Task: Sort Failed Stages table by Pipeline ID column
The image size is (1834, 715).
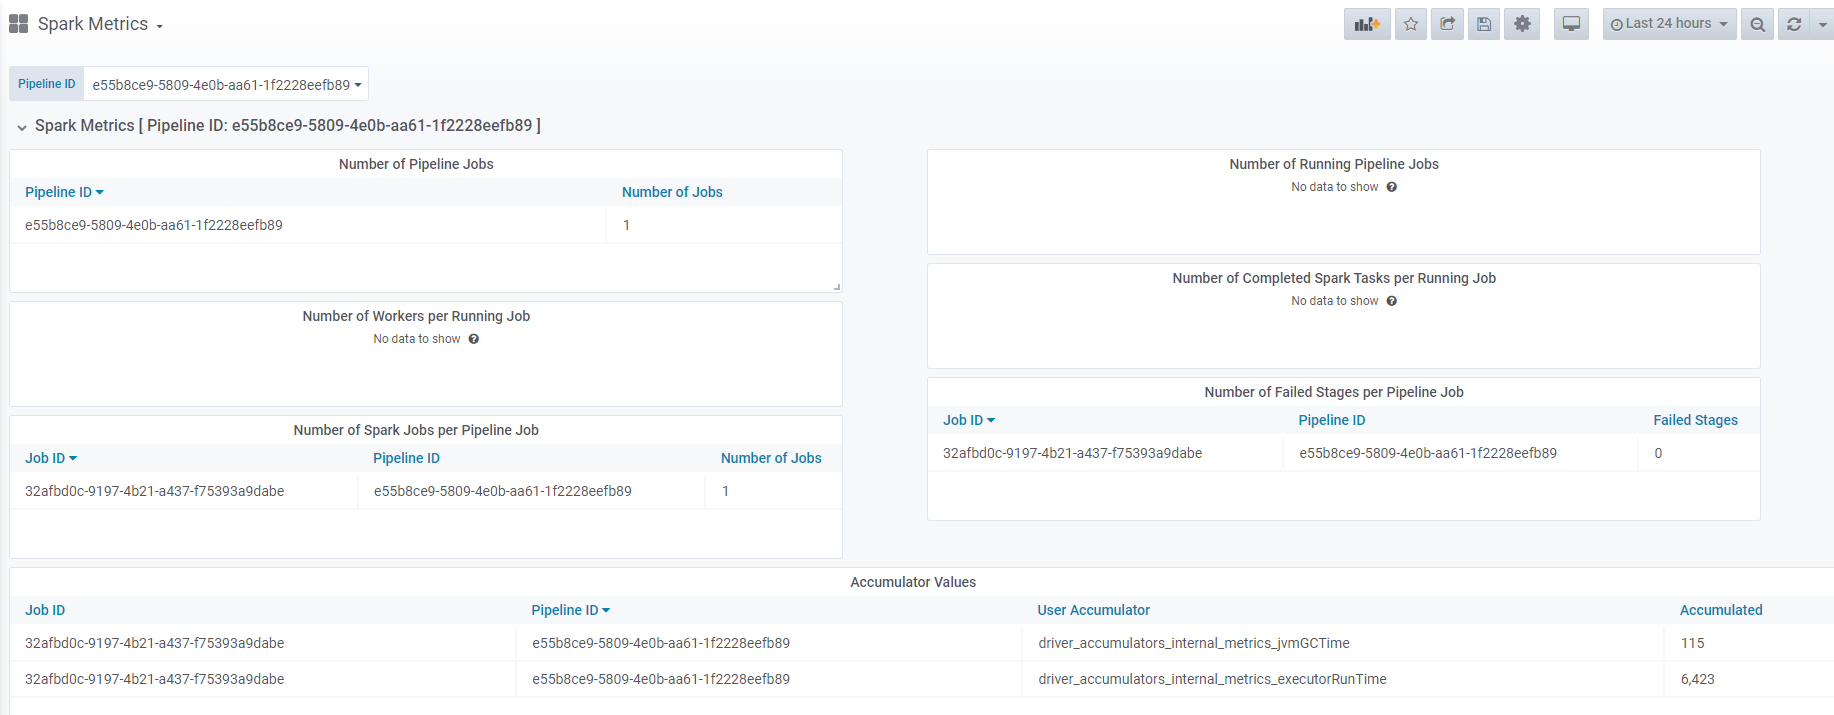Action: [1332, 420]
